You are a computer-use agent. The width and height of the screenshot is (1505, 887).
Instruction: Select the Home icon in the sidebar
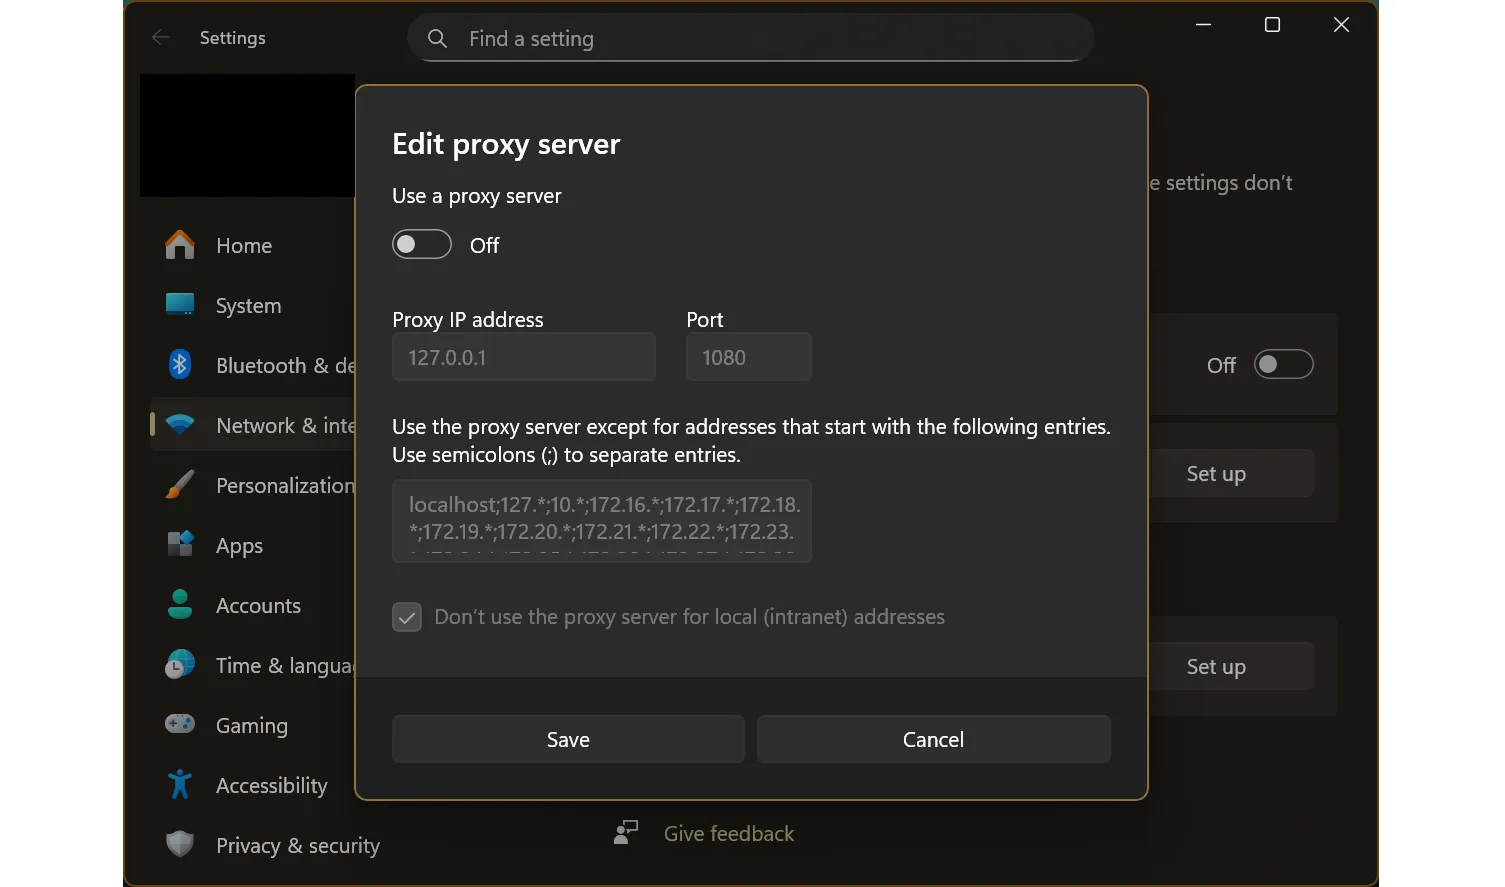point(179,245)
